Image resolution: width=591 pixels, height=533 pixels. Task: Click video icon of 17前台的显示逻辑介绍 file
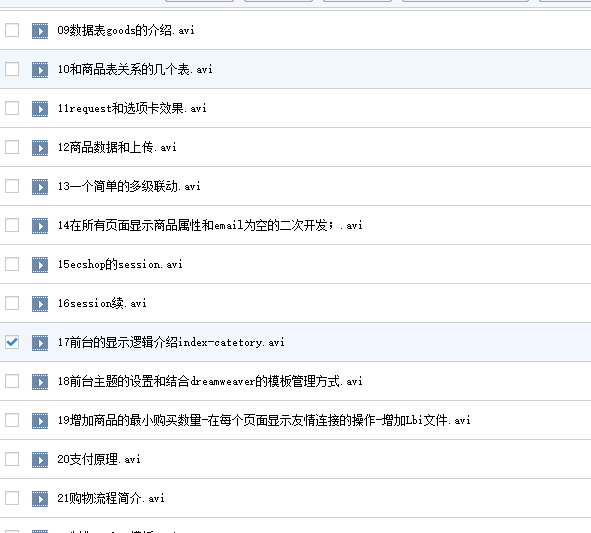point(40,343)
